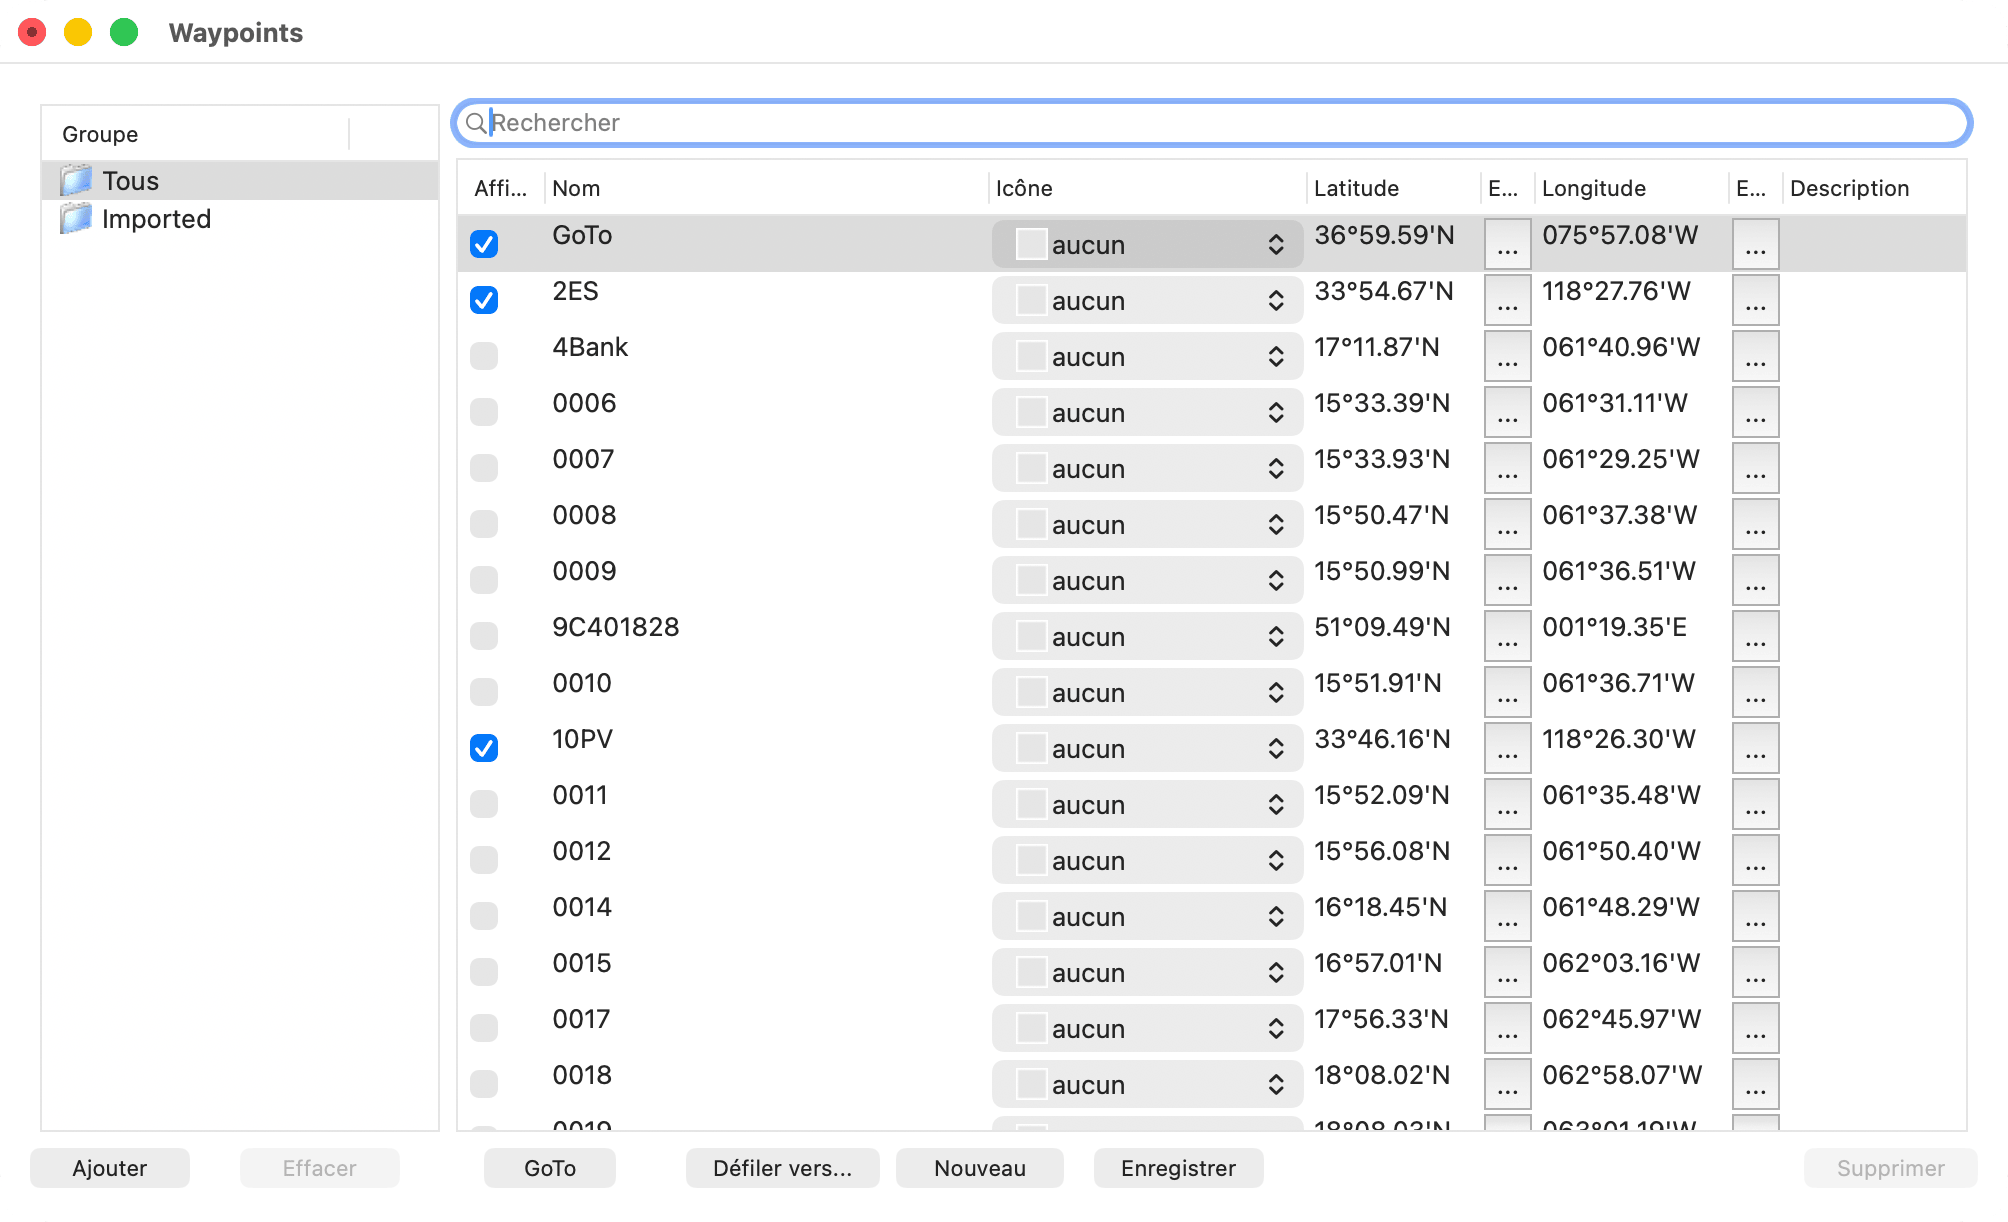The height and width of the screenshot is (1222, 2008).
Task: Open longitude editor for 0012 waypoint
Action: pyautogui.click(x=1756, y=860)
